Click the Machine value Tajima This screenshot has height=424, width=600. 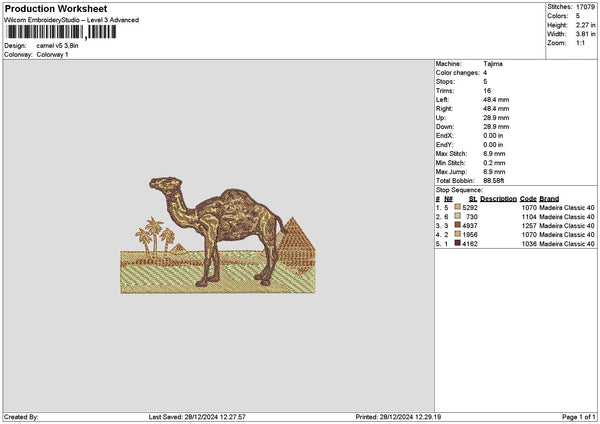pos(493,63)
